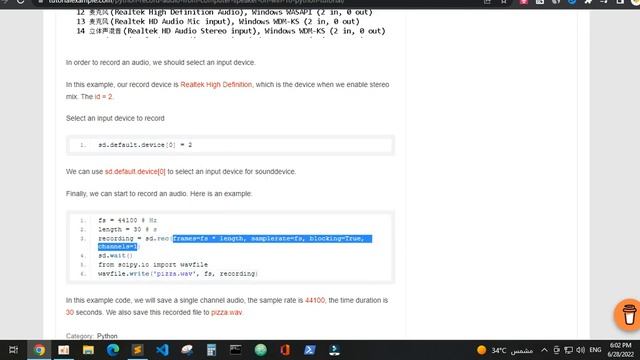Show hidden system tray icons
Viewport: 640px width, 360px height.
544,350
